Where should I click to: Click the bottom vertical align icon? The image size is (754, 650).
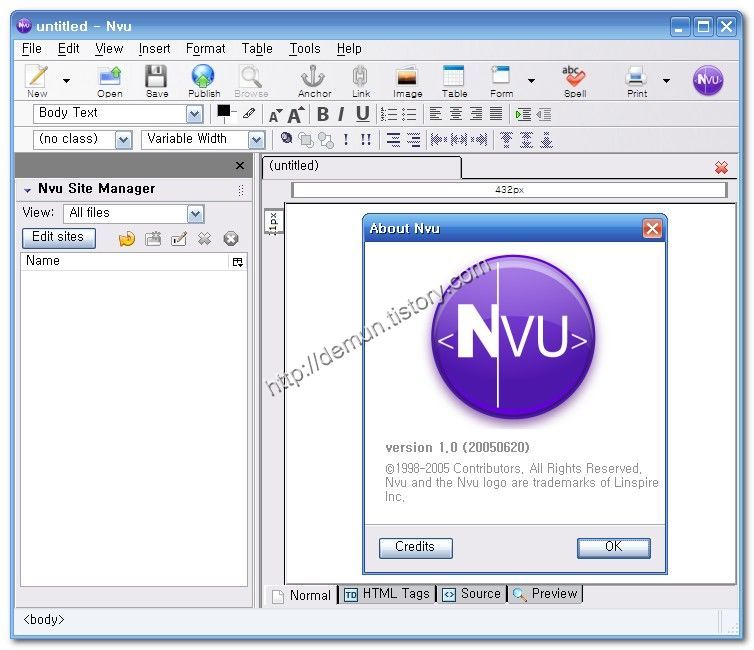tap(546, 140)
